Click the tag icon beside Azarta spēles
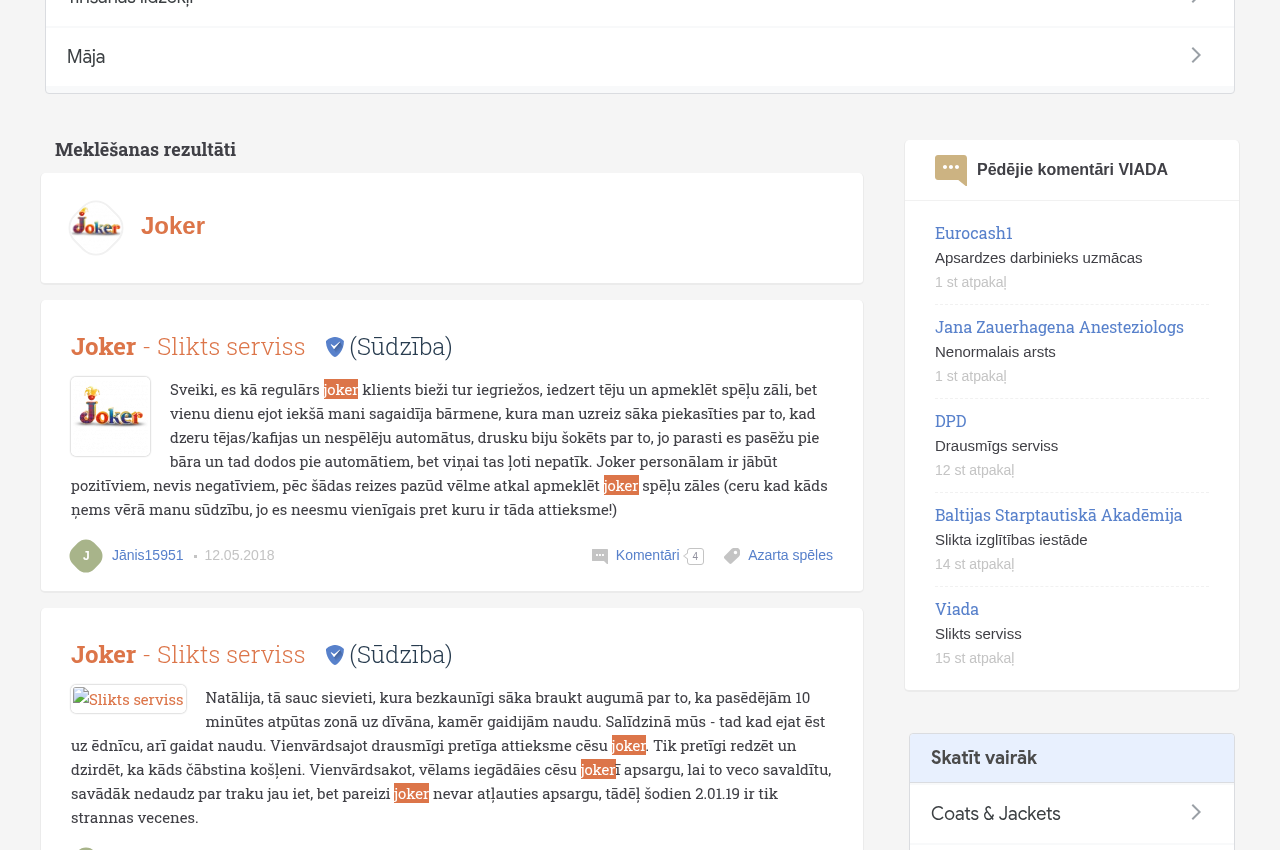Viewport: 1280px width, 850px height. point(732,556)
